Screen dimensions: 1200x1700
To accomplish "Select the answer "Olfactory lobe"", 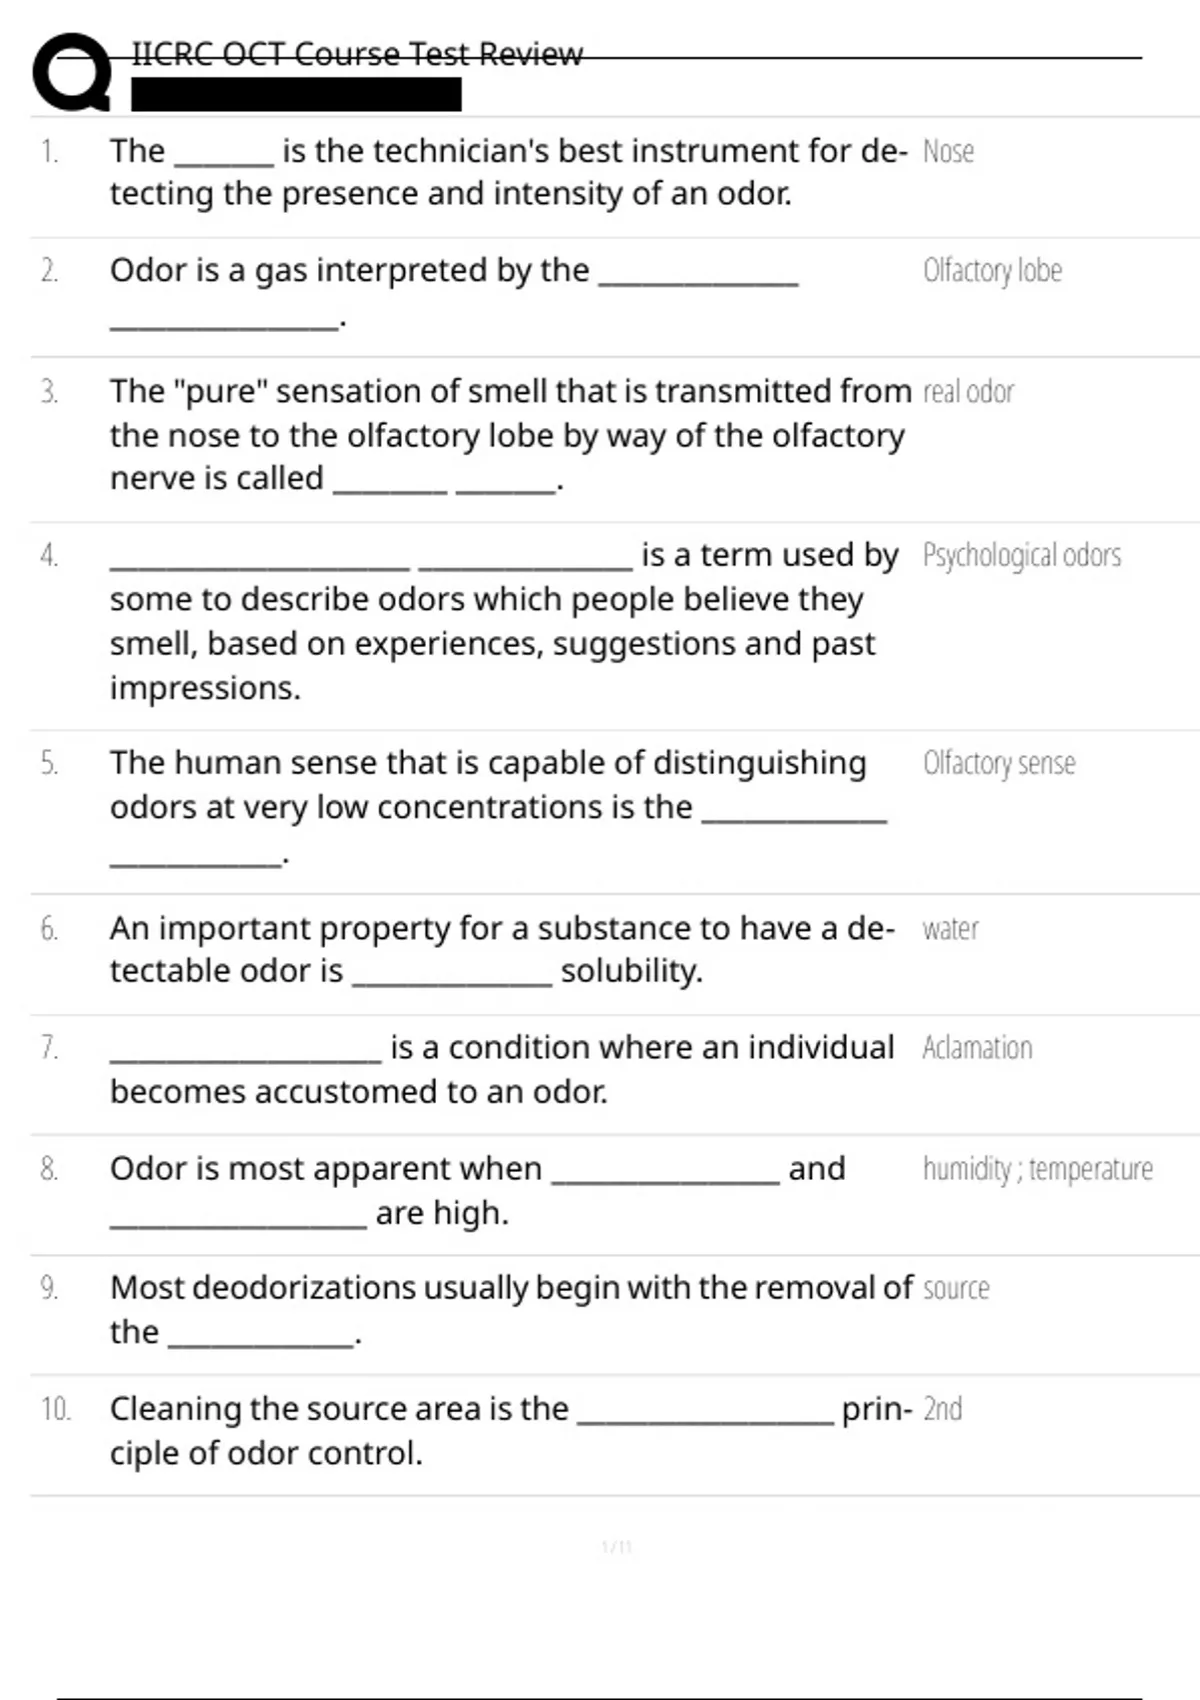I will (992, 271).
